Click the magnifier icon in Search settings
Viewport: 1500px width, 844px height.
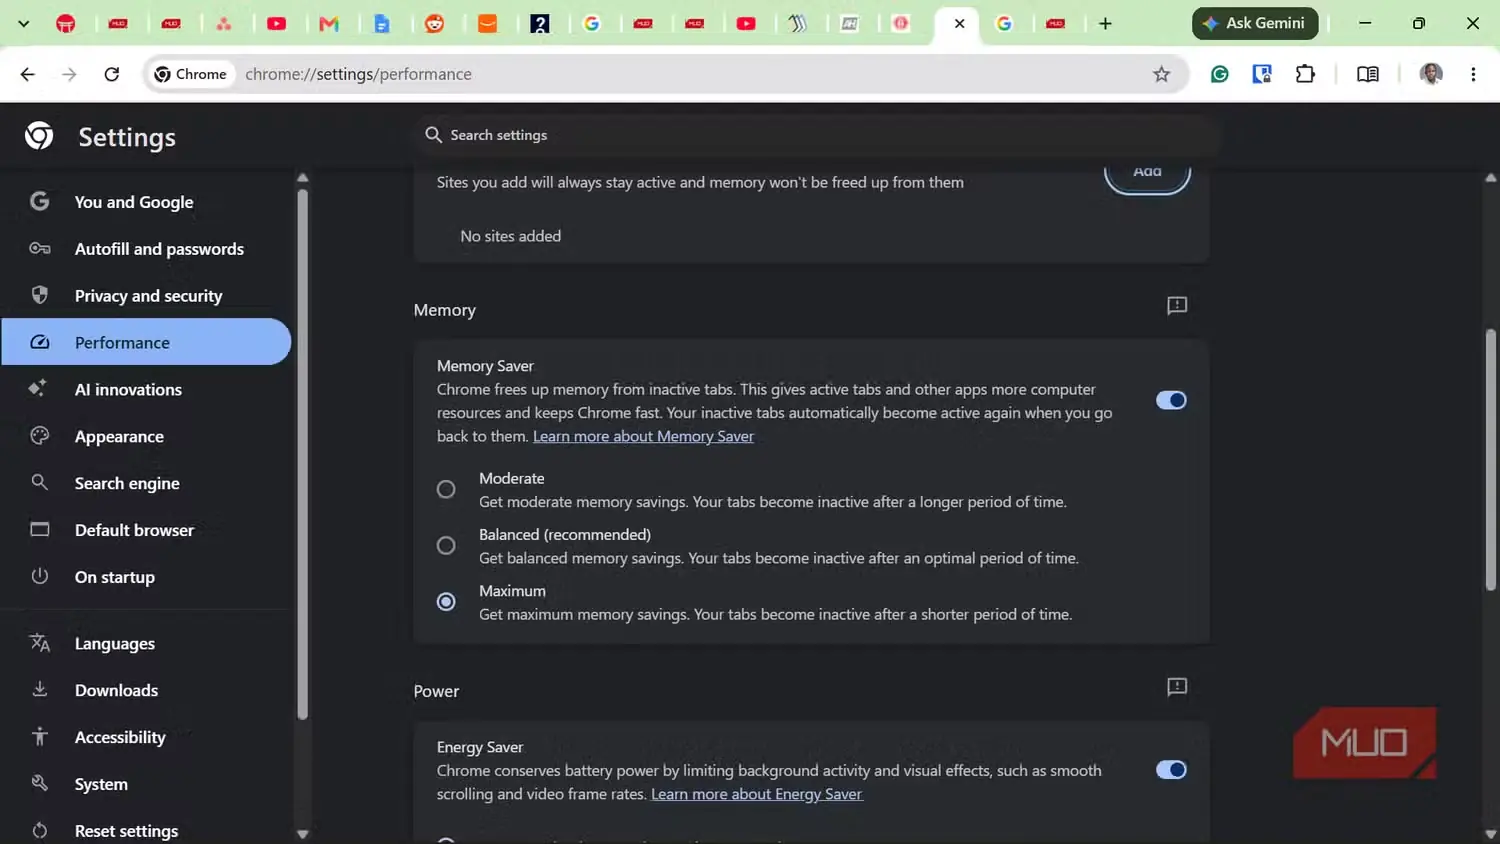(433, 135)
